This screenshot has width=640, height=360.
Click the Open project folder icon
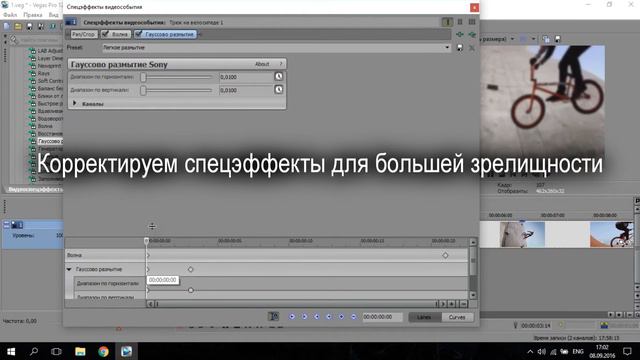pyautogui.click(x=18, y=27)
